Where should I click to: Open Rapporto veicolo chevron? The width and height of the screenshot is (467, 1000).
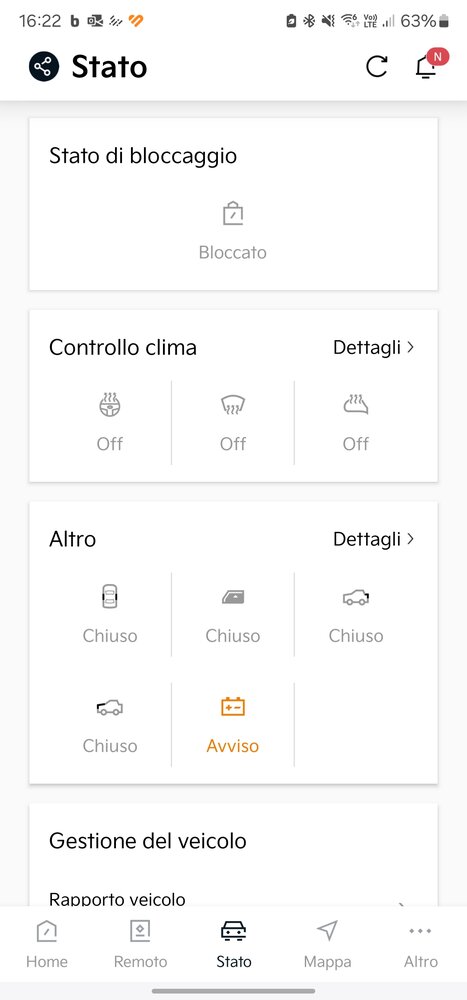tap(403, 902)
